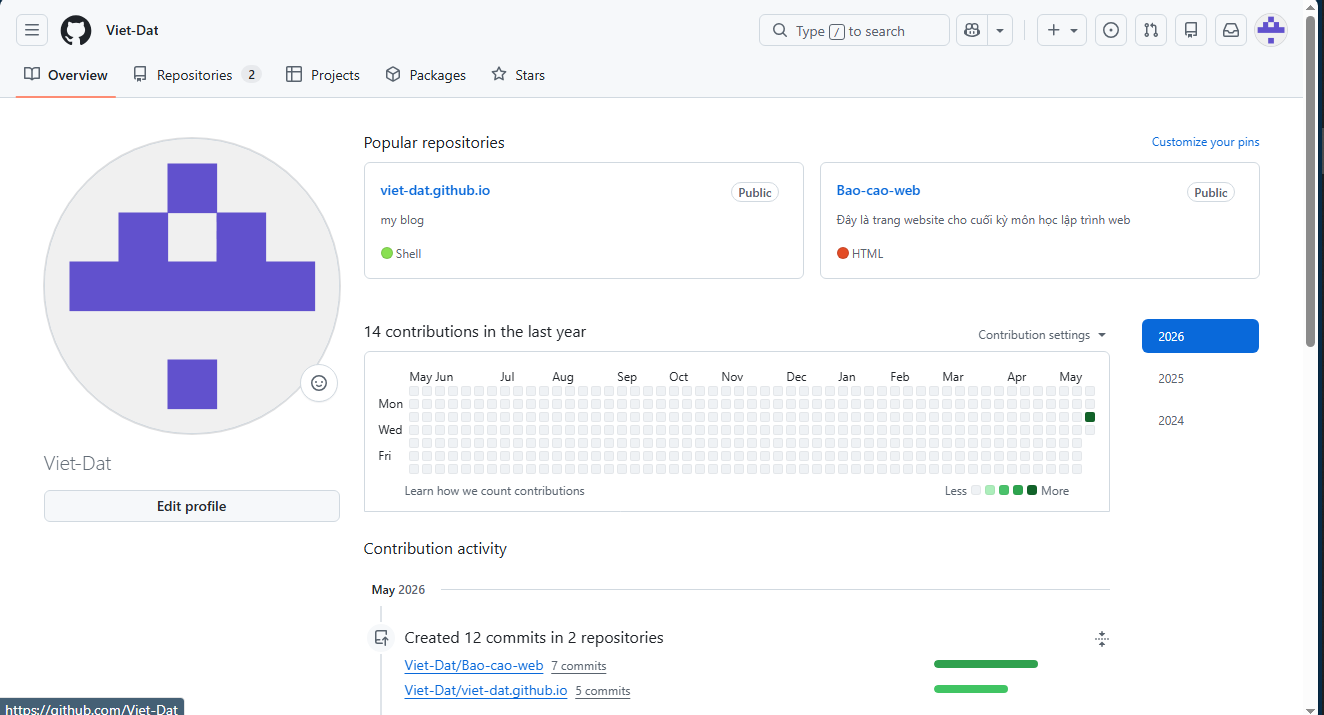Click the Bao-cao-web commits progress bar
The width and height of the screenshot is (1324, 715).
point(986,664)
